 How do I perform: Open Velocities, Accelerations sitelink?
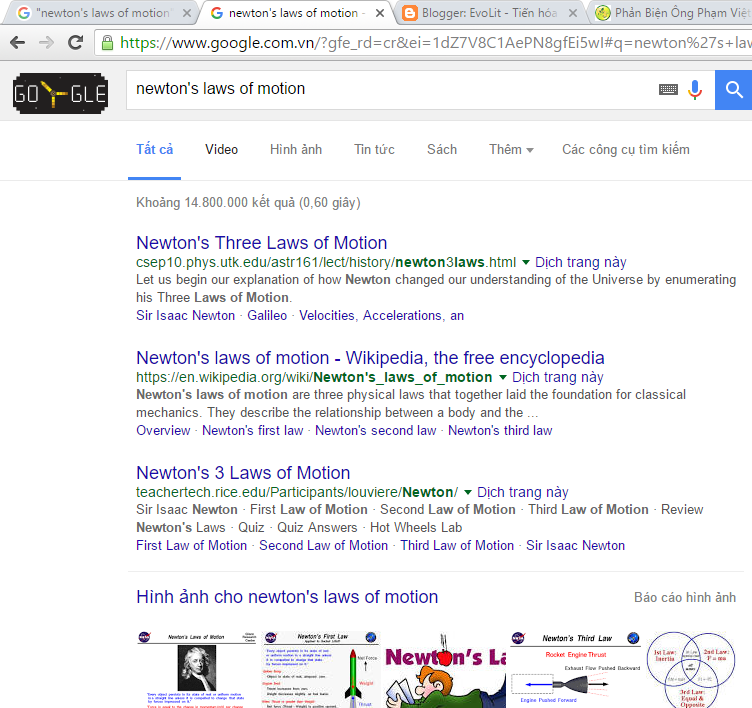382,316
